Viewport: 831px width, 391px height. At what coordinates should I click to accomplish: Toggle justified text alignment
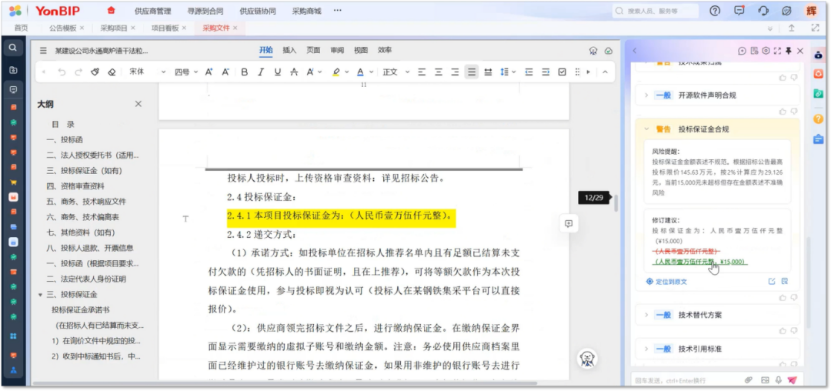click(x=472, y=72)
